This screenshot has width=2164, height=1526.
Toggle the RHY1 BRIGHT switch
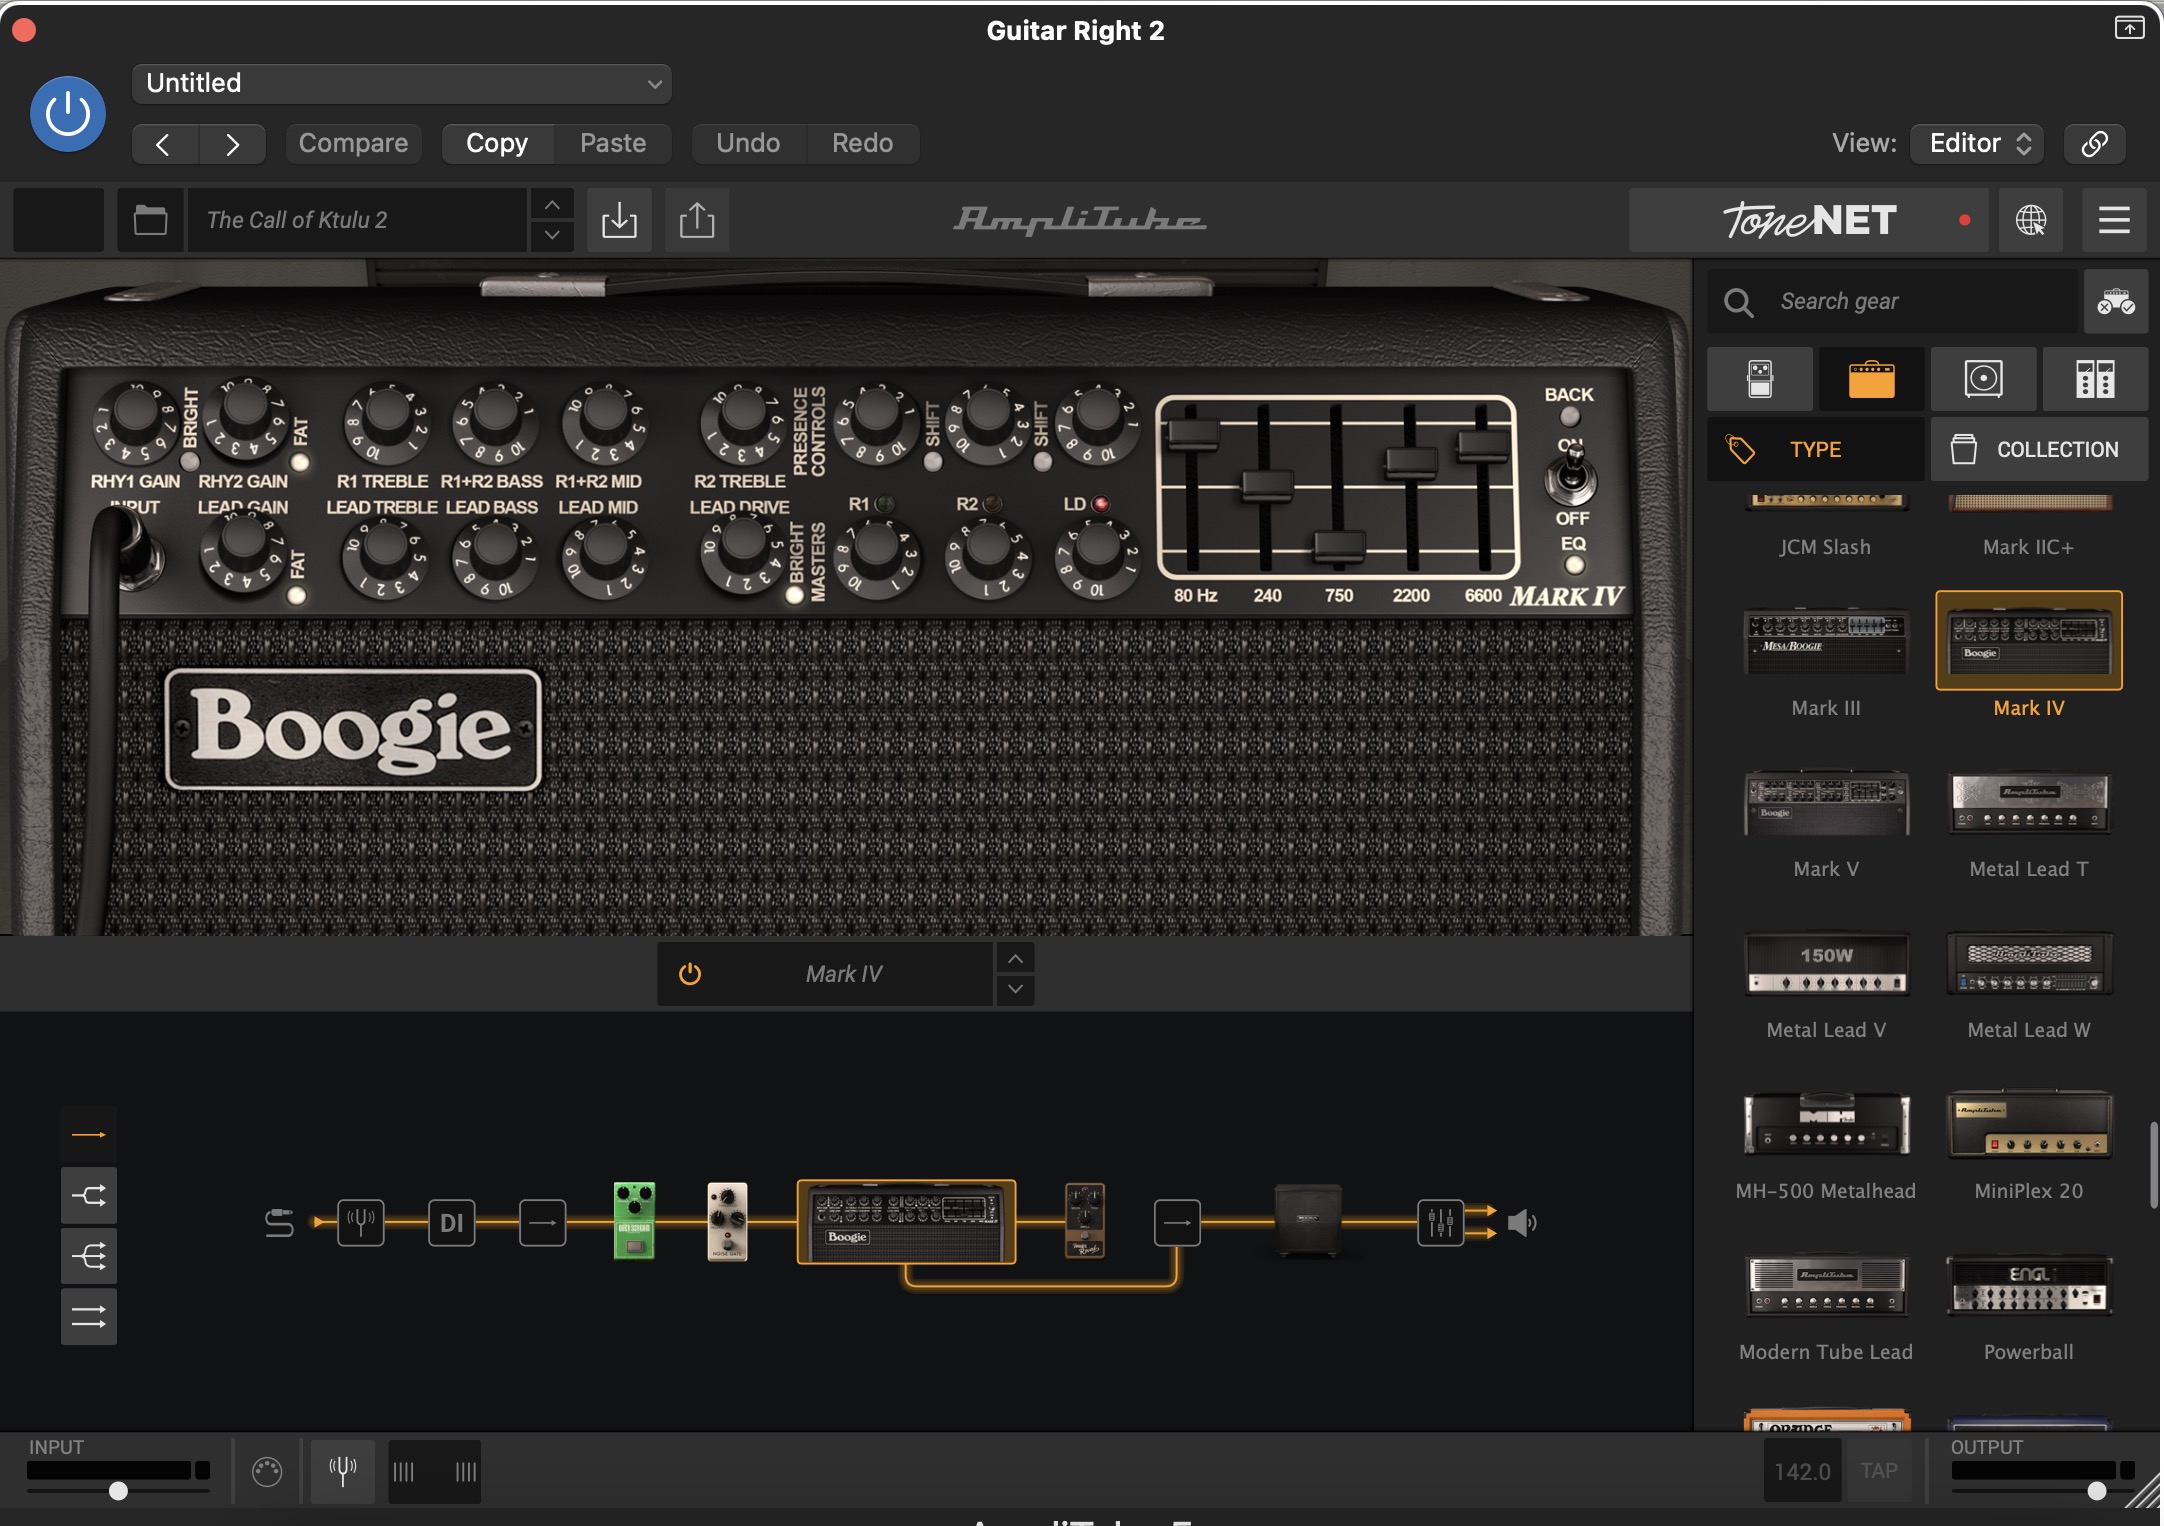click(189, 462)
